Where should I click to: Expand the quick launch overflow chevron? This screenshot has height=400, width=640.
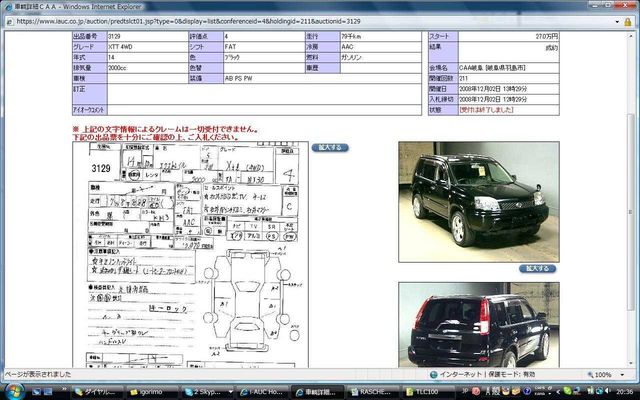pos(64,390)
